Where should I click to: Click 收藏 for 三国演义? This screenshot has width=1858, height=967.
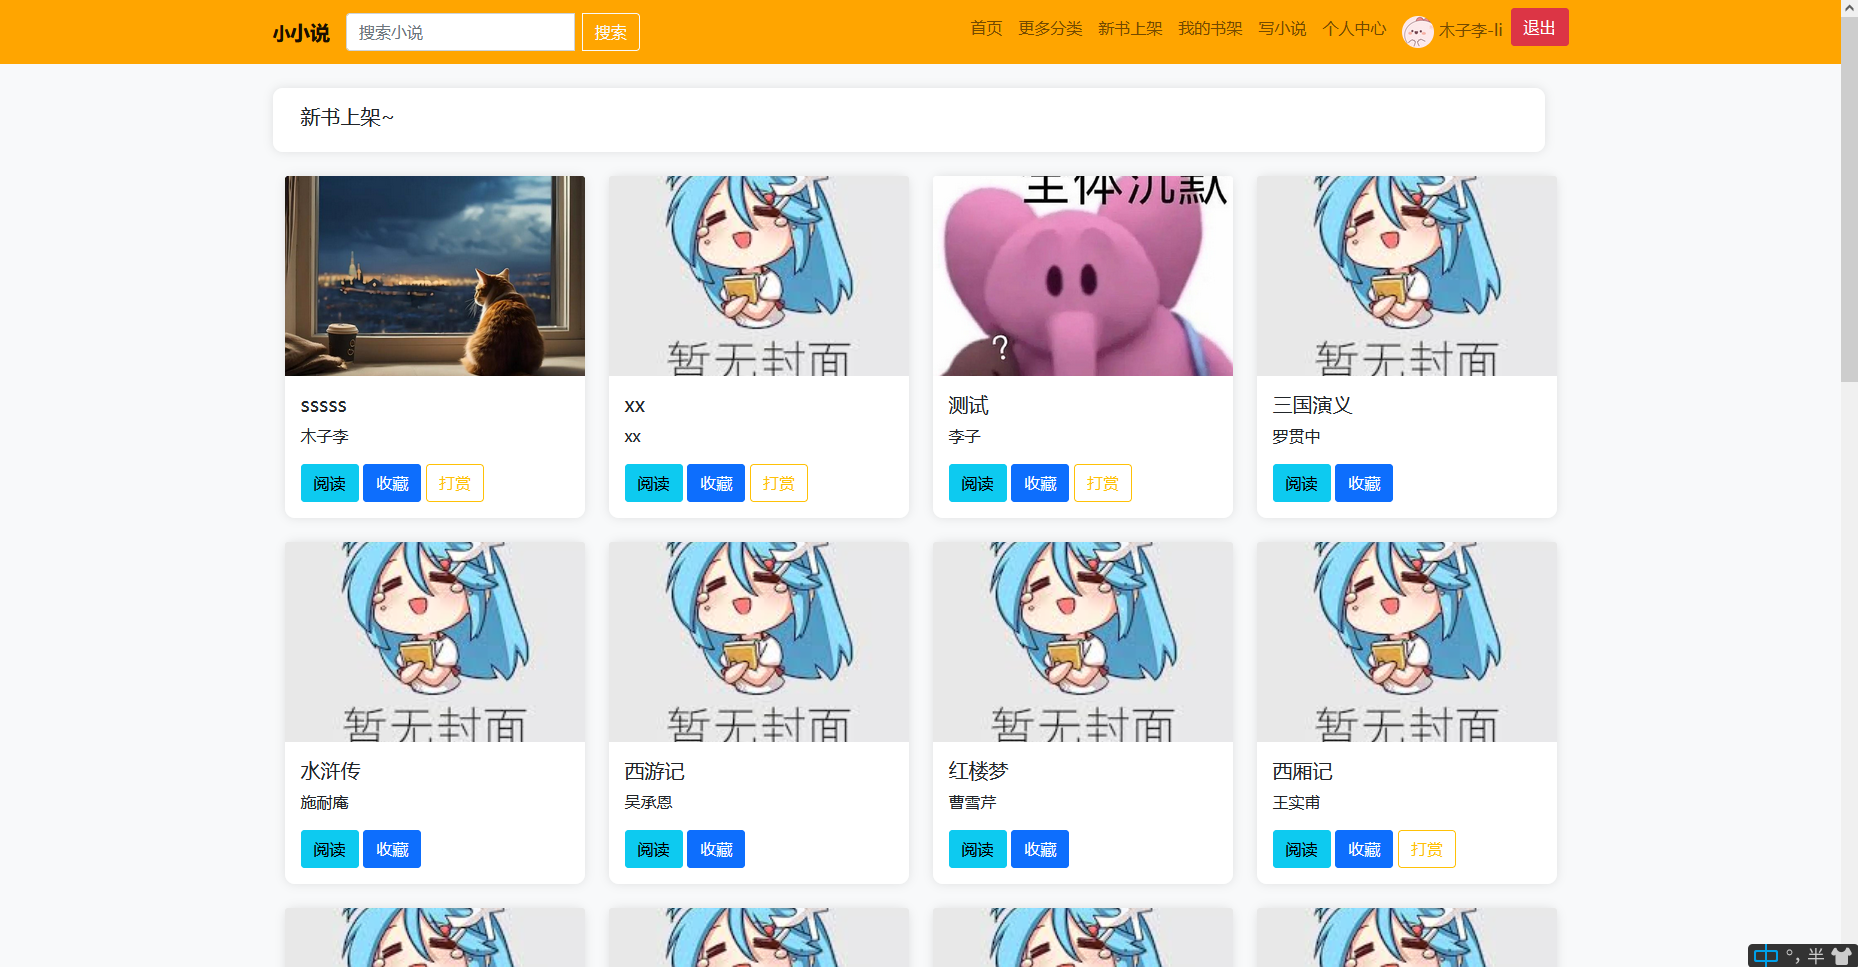pos(1364,483)
